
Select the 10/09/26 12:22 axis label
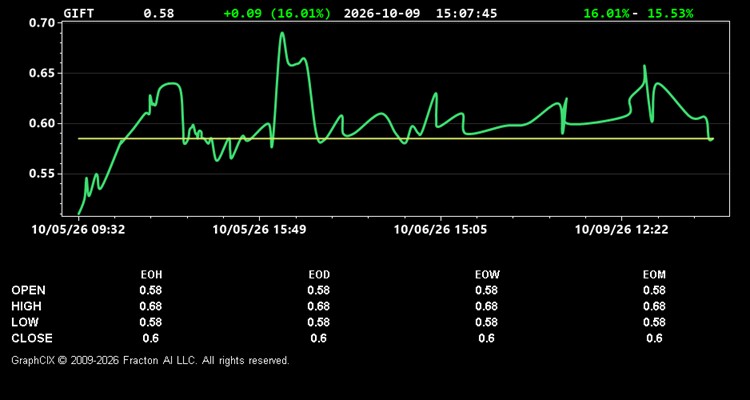pos(621,230)
